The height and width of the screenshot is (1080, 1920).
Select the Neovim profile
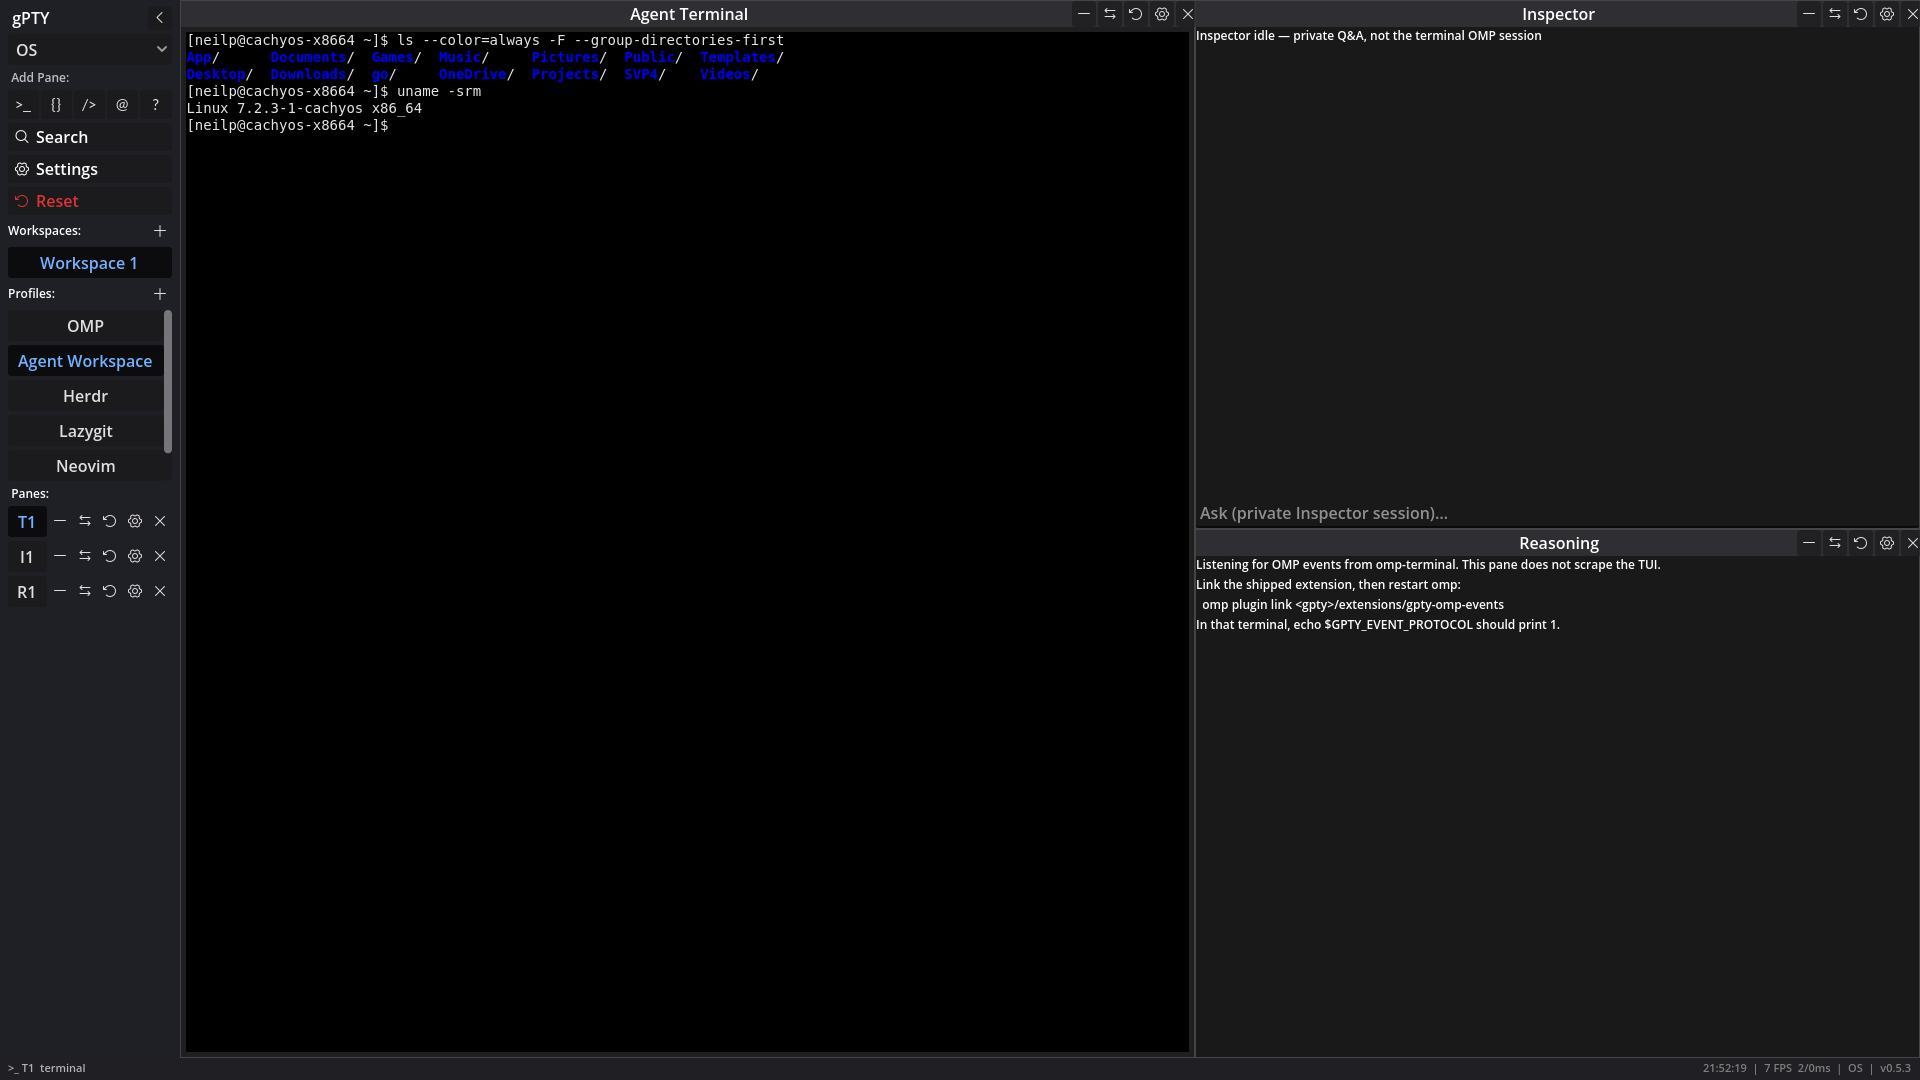85,466
